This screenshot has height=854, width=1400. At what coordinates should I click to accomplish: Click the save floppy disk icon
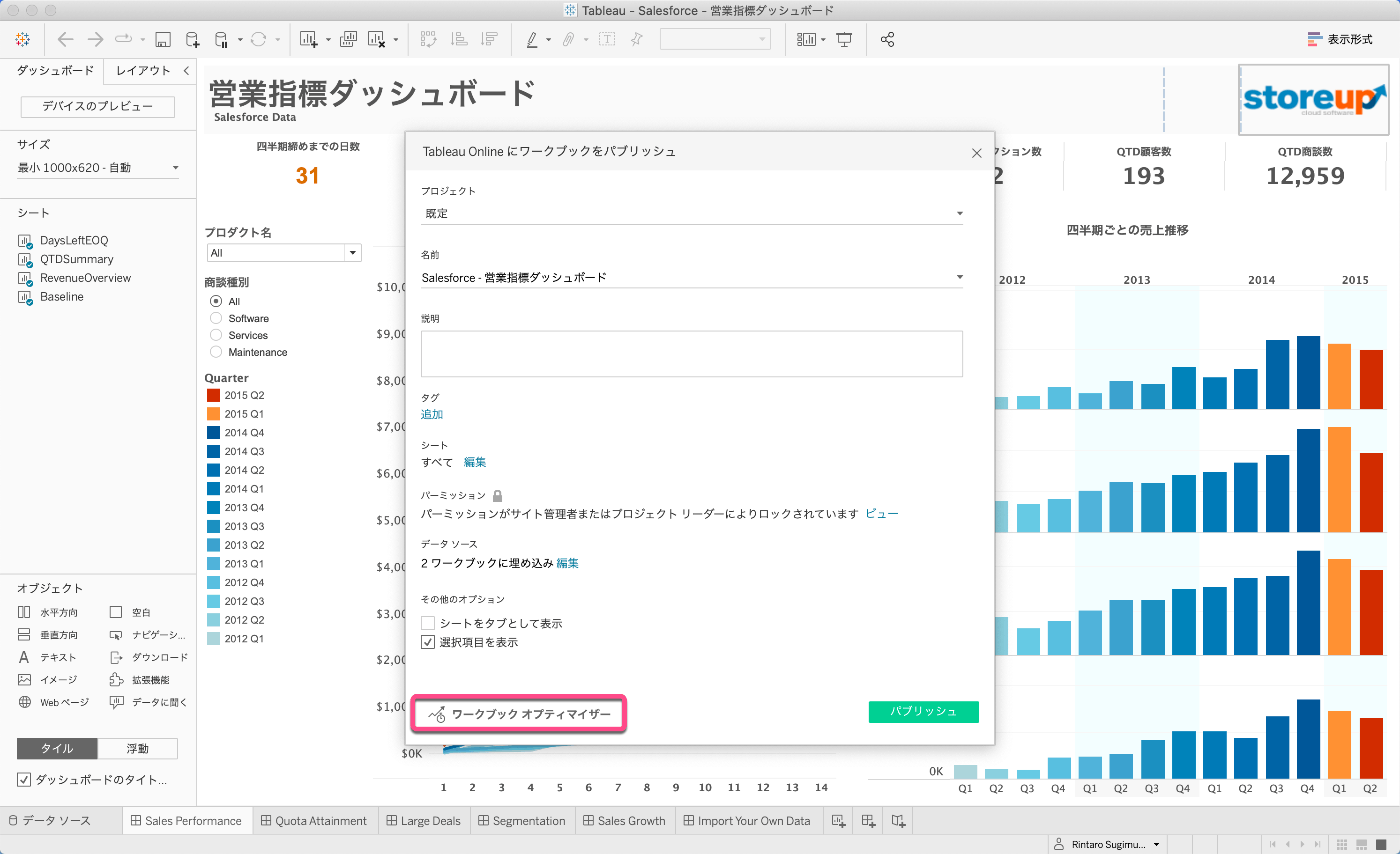point(163,40)
